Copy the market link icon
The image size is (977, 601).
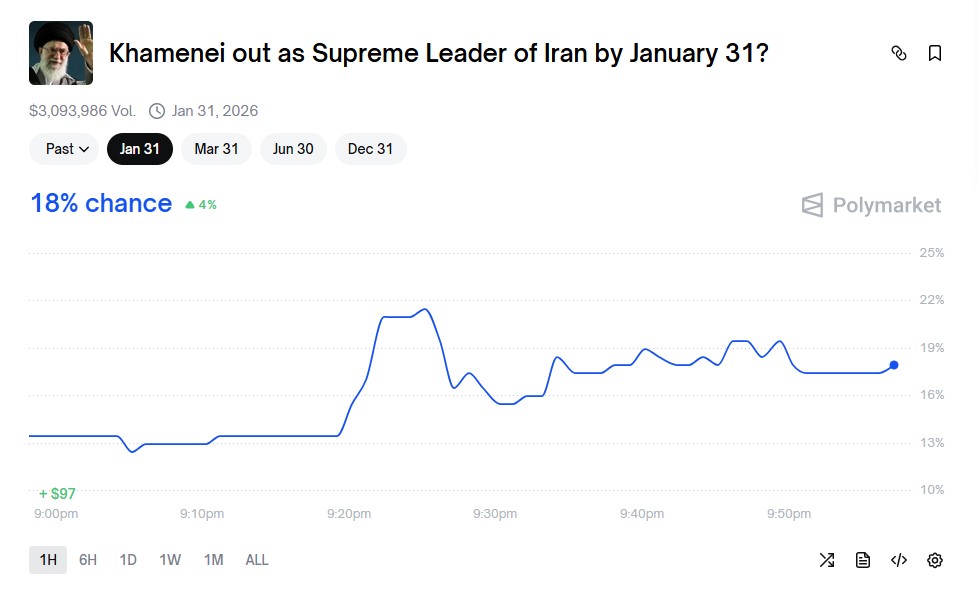898,53
